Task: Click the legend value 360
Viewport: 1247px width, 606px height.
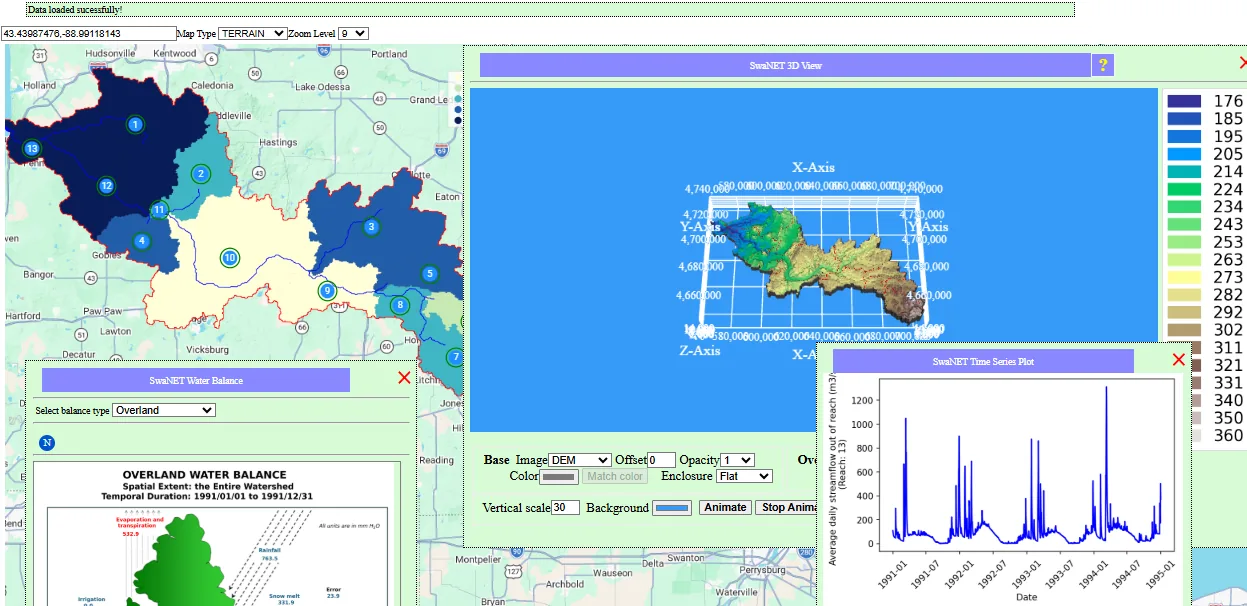Action: click(1228, 435)
